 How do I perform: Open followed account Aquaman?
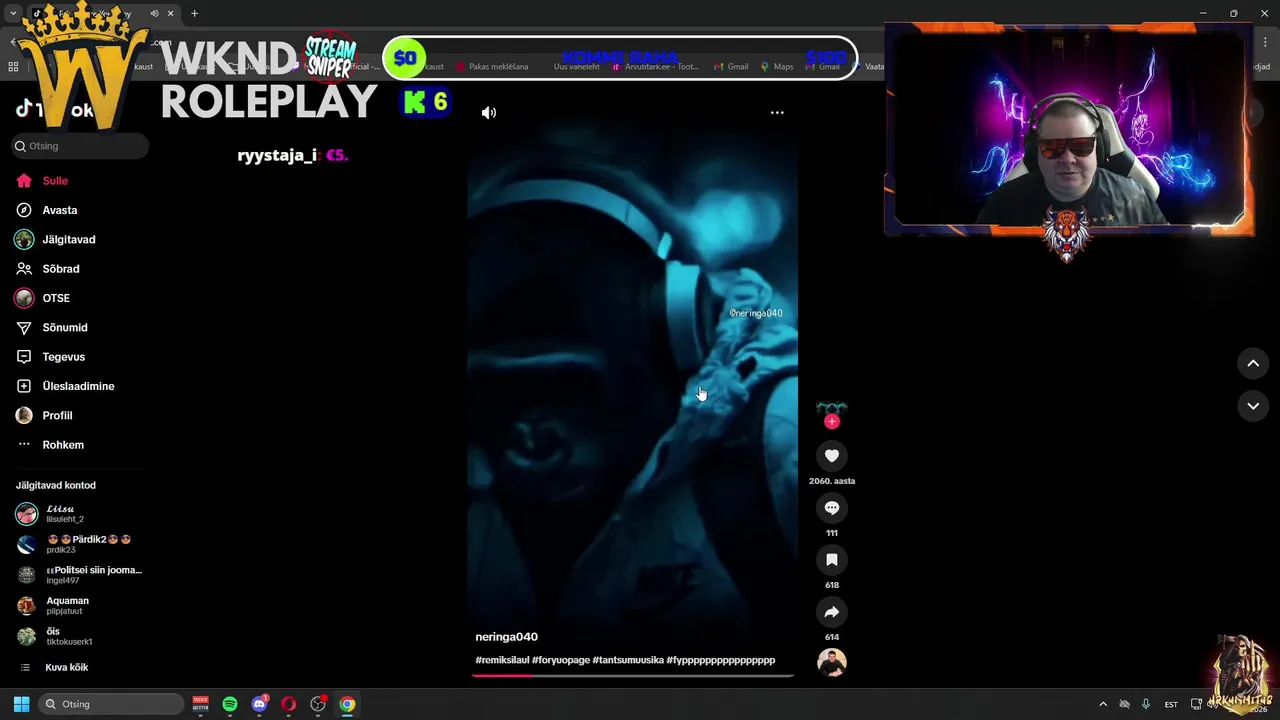point(78,606)
